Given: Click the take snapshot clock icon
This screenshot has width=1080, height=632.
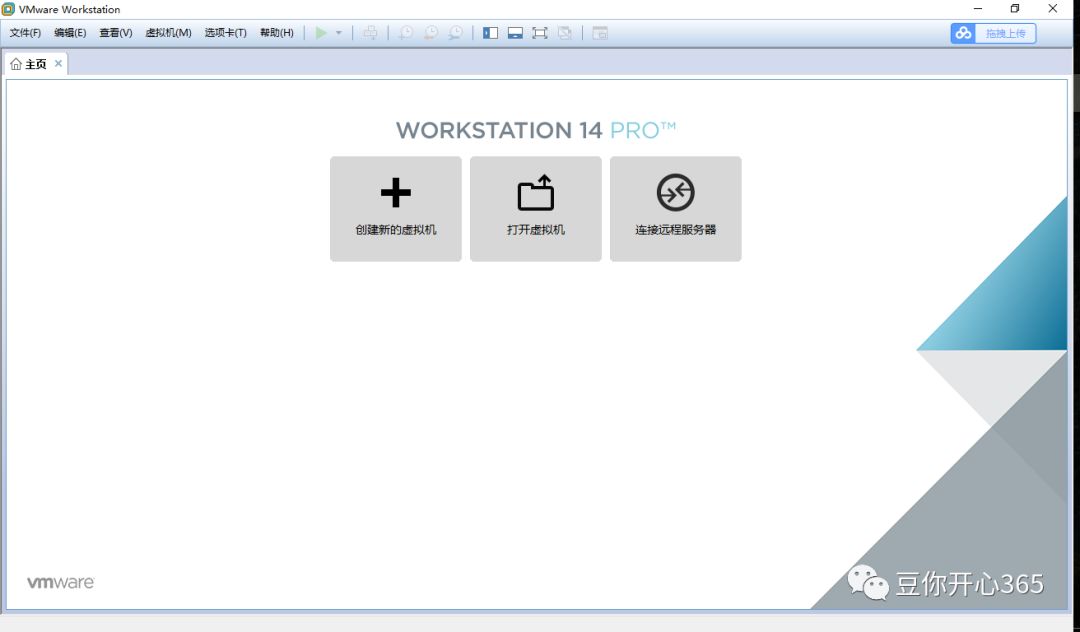Looking at the screenshot, I should pyautogui.click(x=406, y=33).
